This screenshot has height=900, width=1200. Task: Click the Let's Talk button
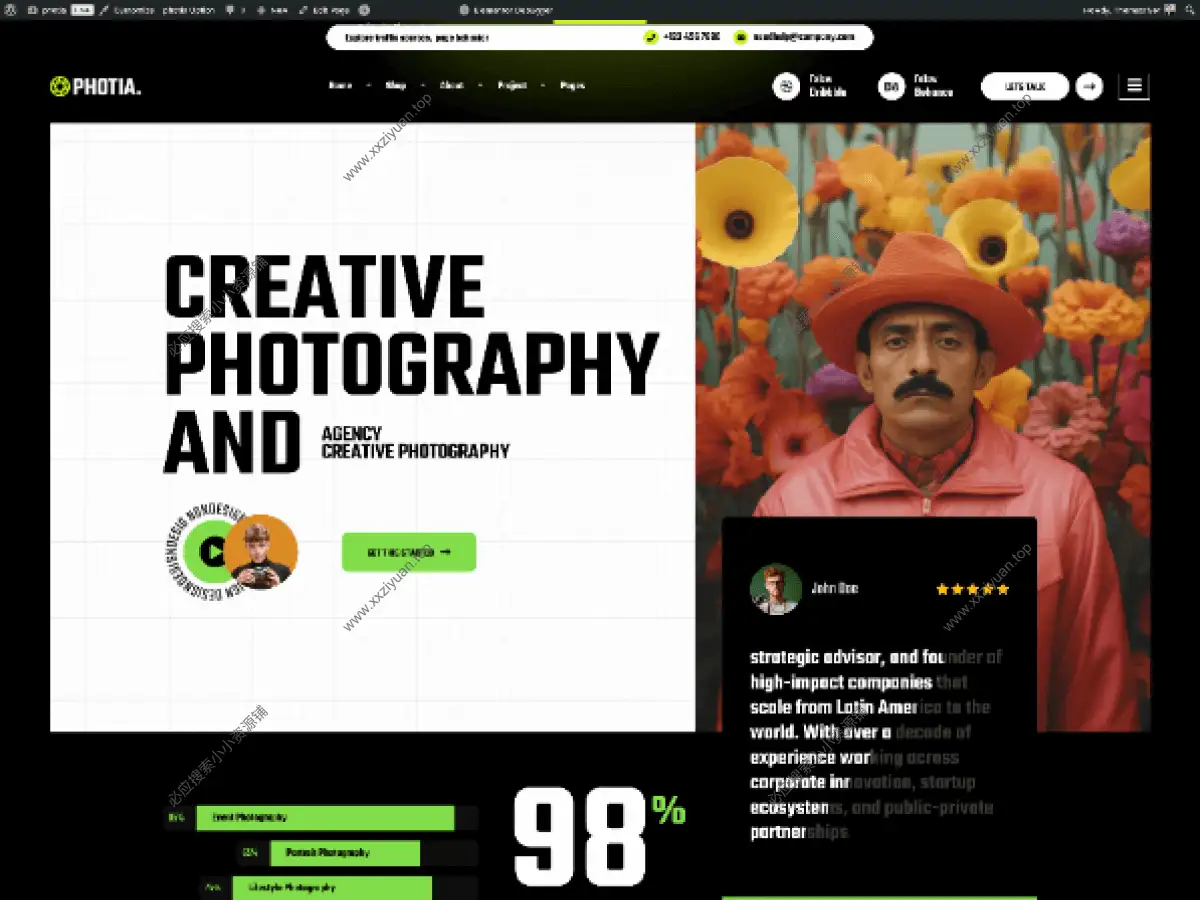(x=1024, y=86)
